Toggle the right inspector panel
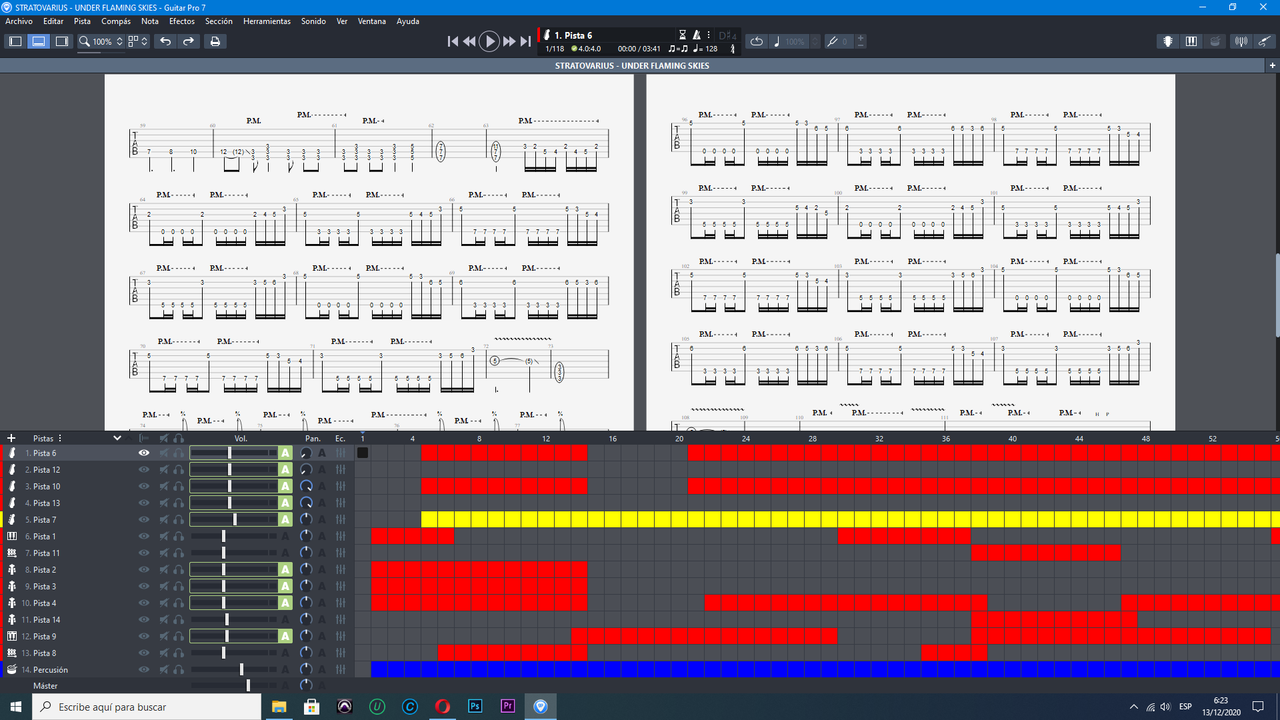The width and height of the screenshot is (1280, 720). pyautogui.click(x=62, y=41)
